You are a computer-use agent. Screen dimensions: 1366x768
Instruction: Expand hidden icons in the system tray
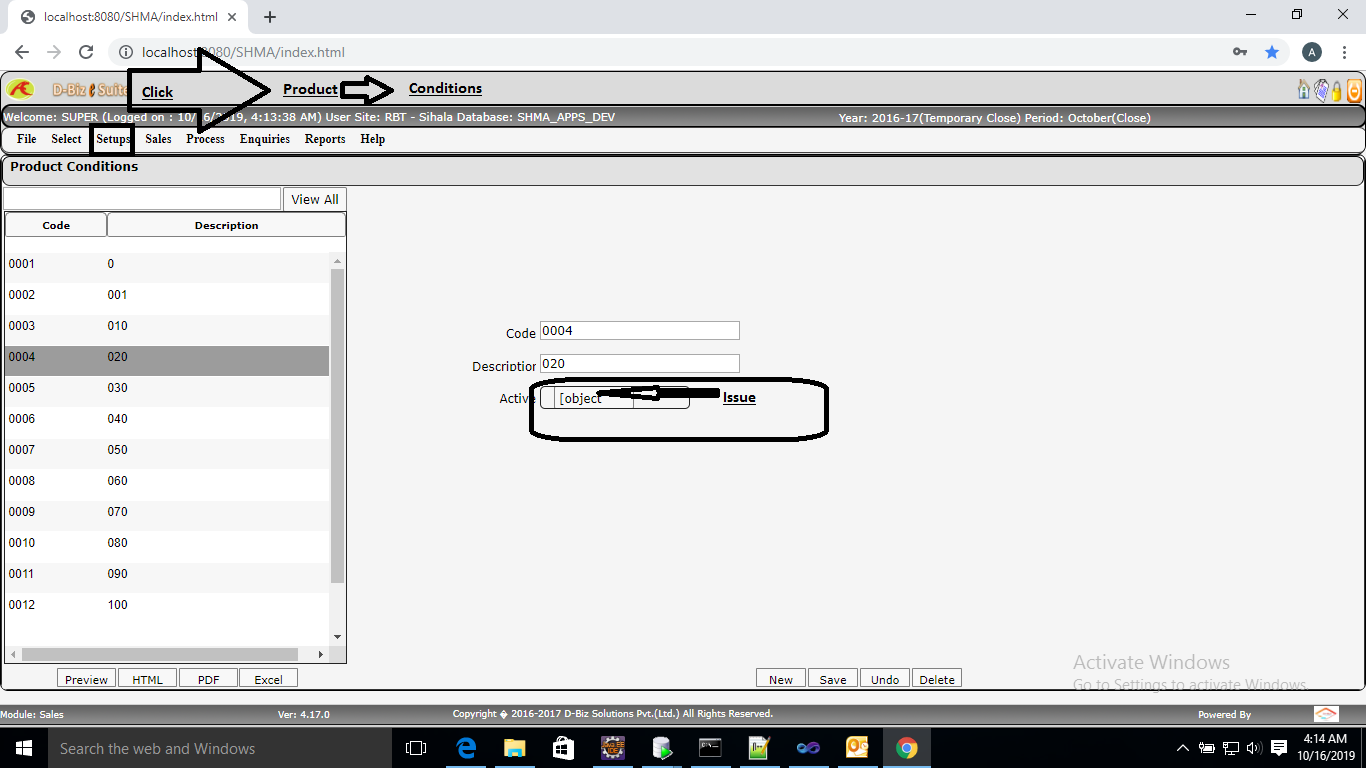[1181, 747]
